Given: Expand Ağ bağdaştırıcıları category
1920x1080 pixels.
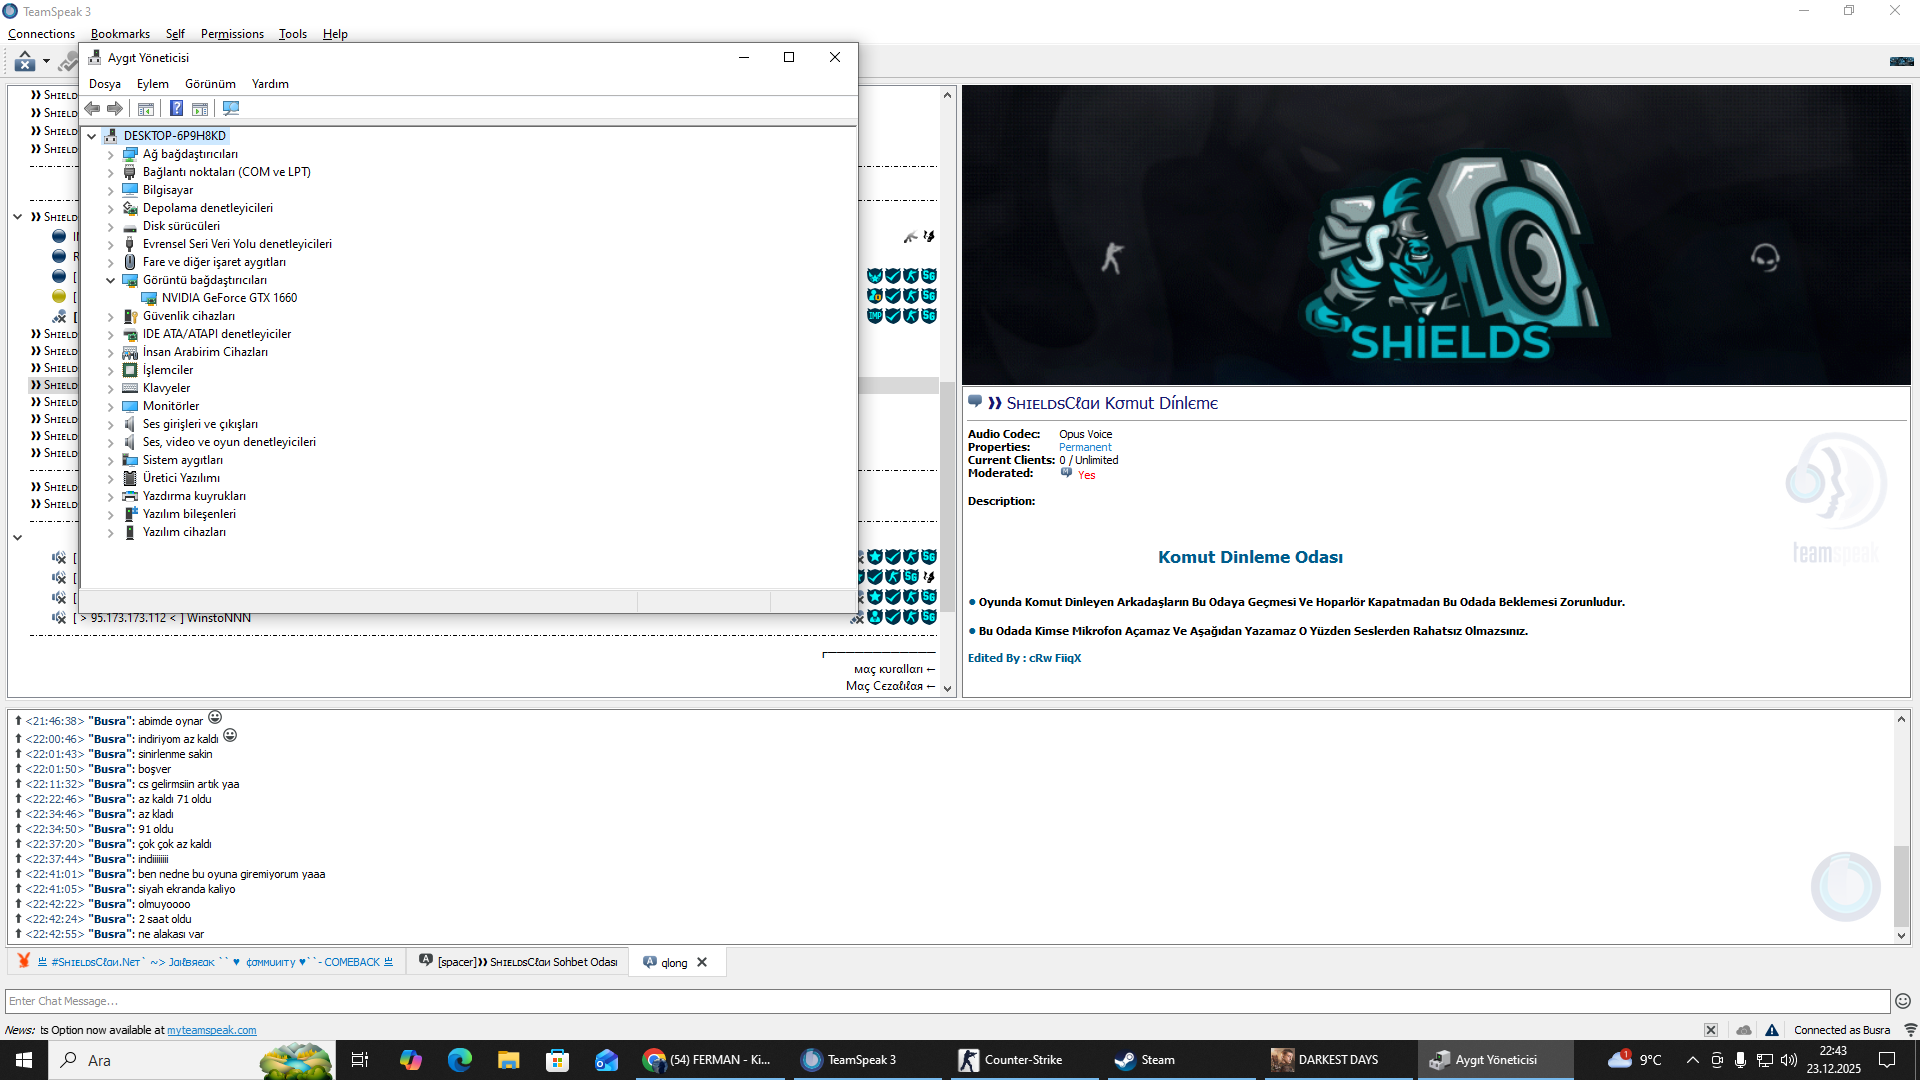Looking at the screenshot, I should [x=111, y=155].
